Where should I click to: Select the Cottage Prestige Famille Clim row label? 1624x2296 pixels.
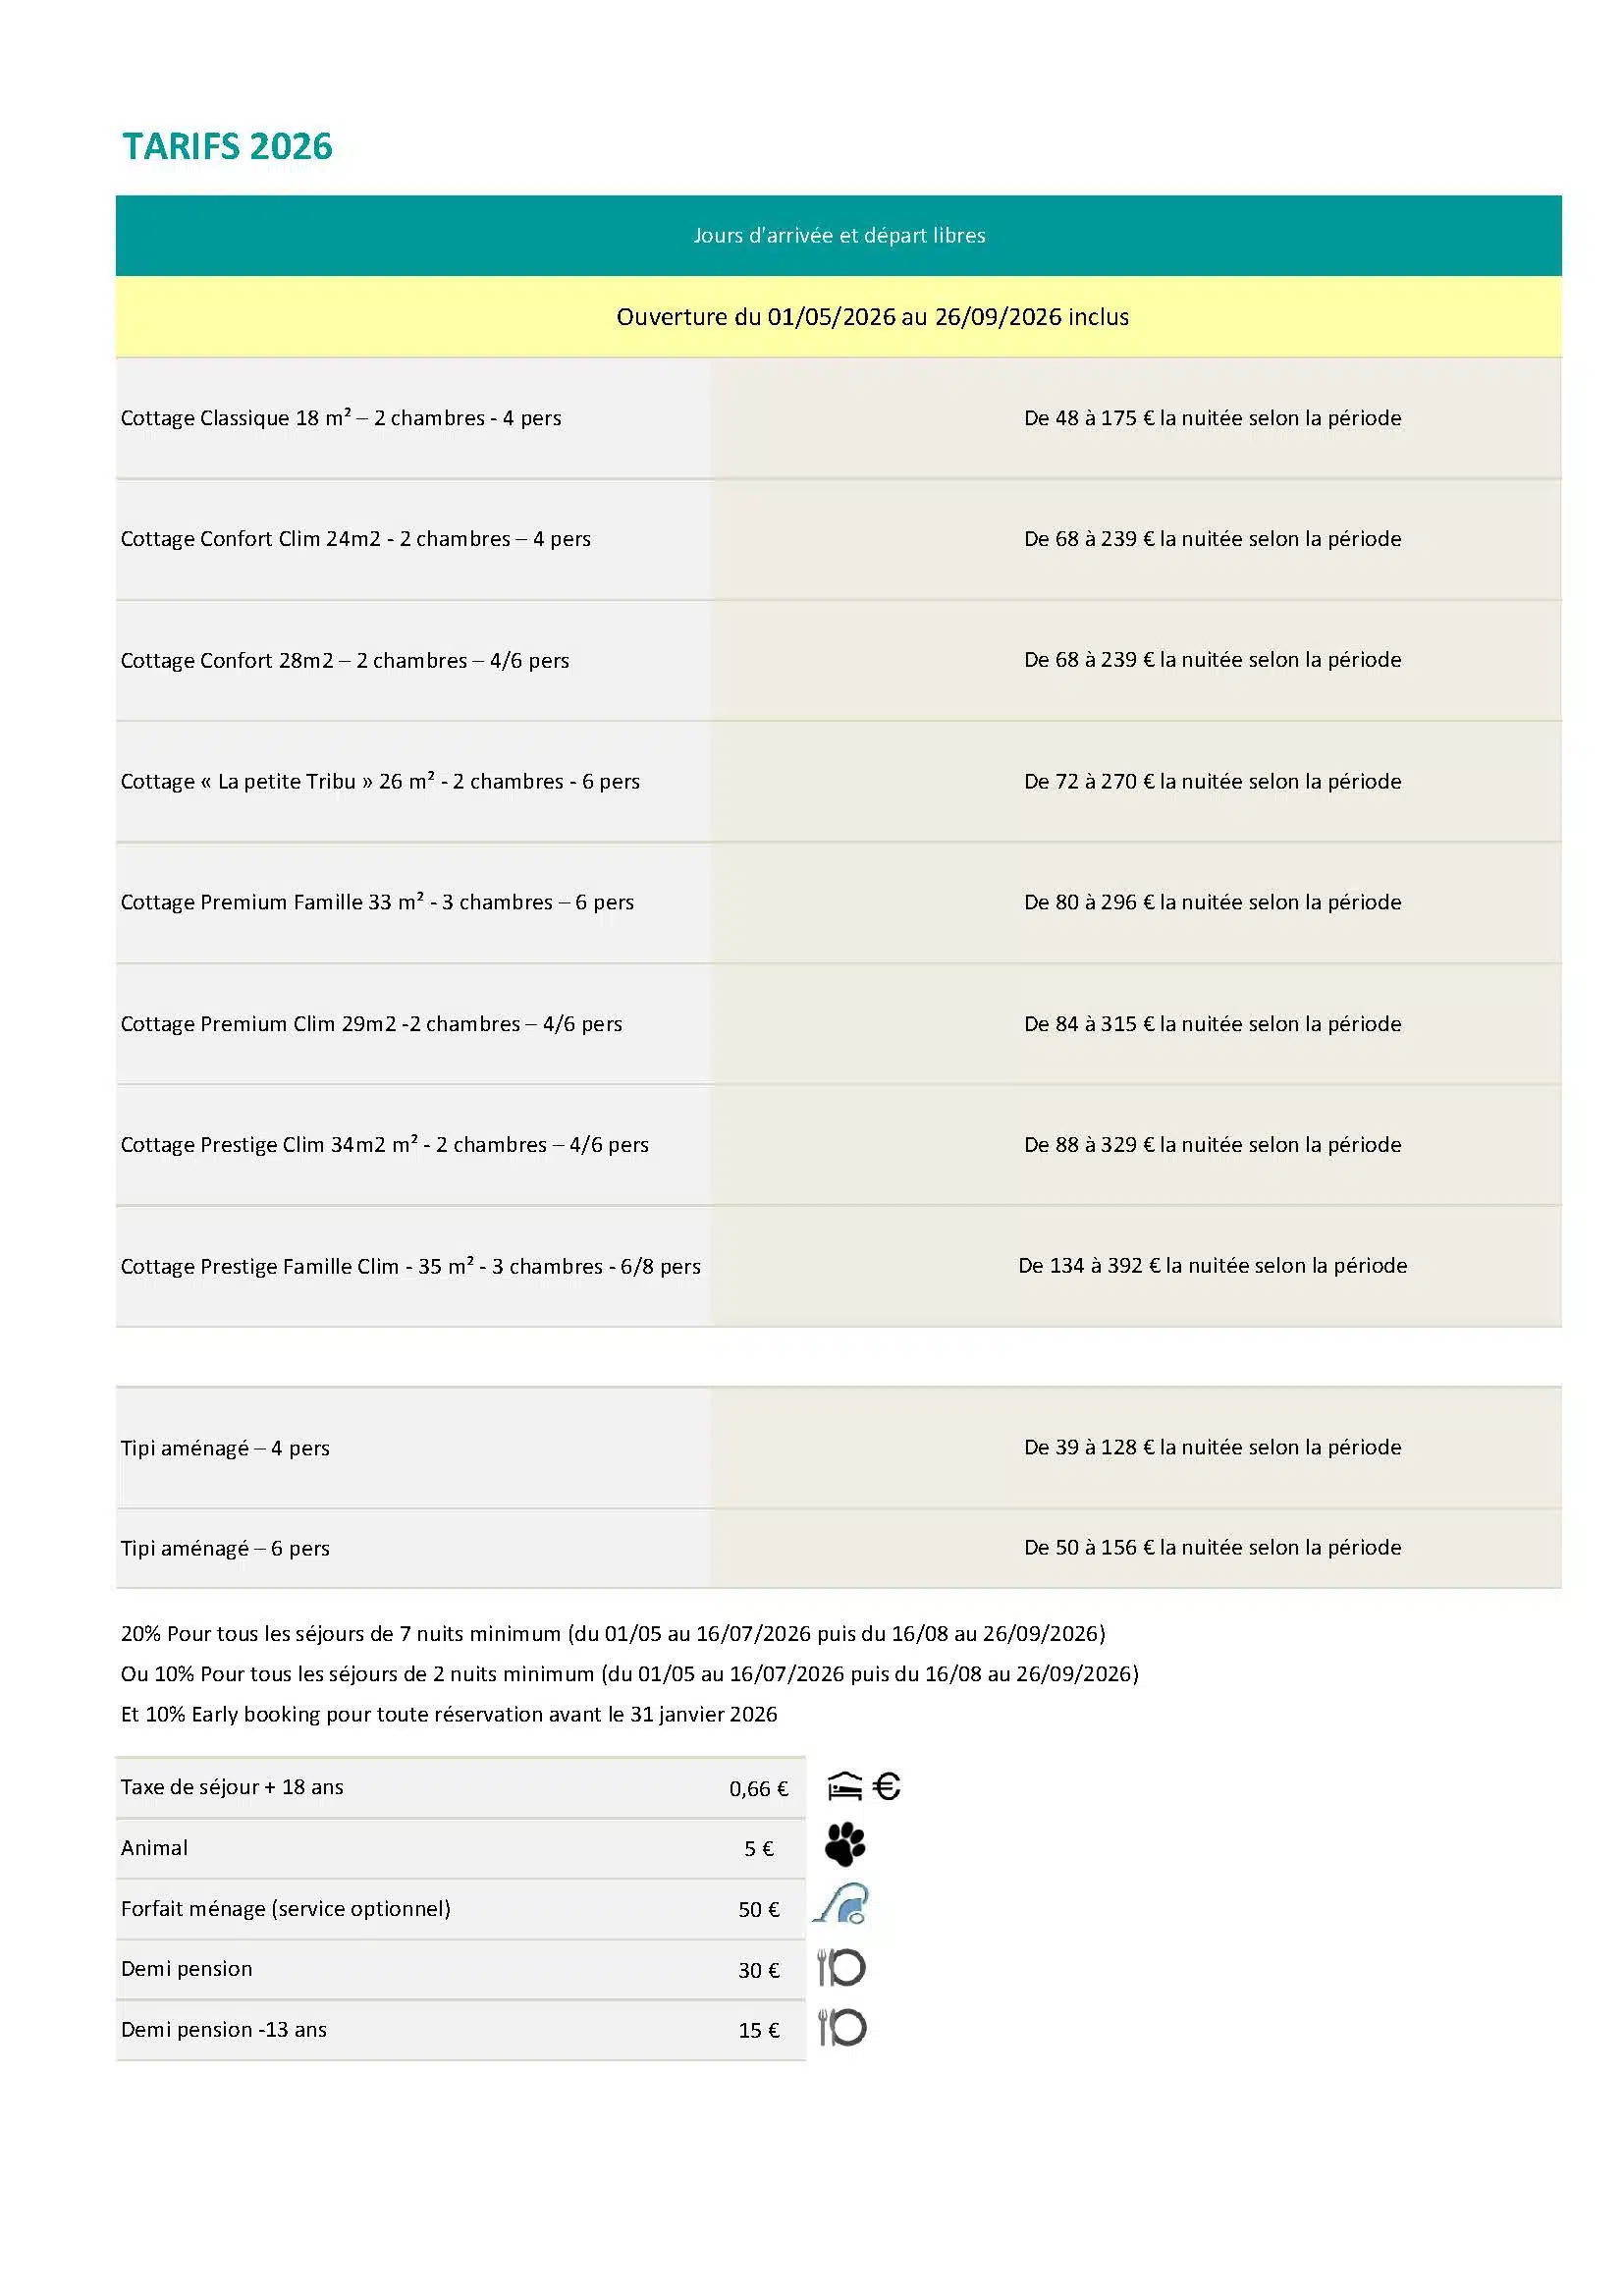coord(410,1266)
